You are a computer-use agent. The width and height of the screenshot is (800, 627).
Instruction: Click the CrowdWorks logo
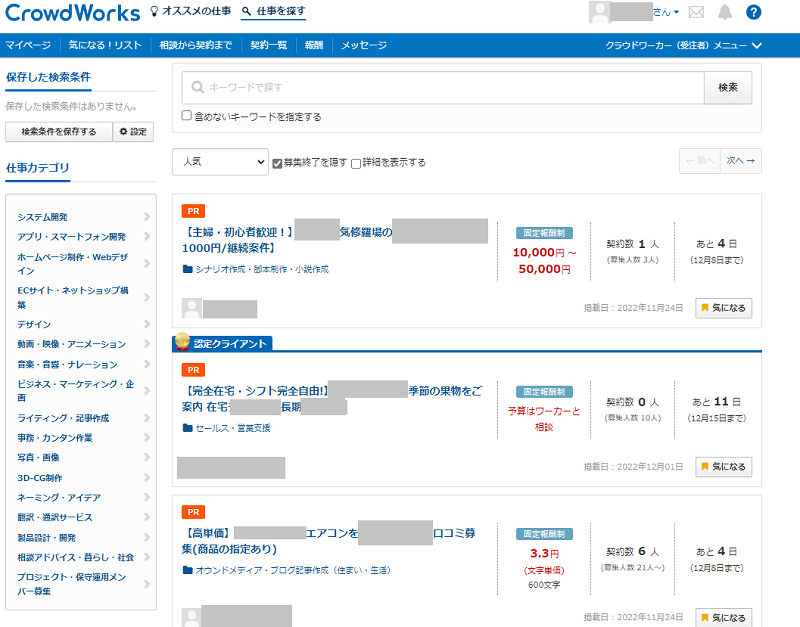(72, 13)
